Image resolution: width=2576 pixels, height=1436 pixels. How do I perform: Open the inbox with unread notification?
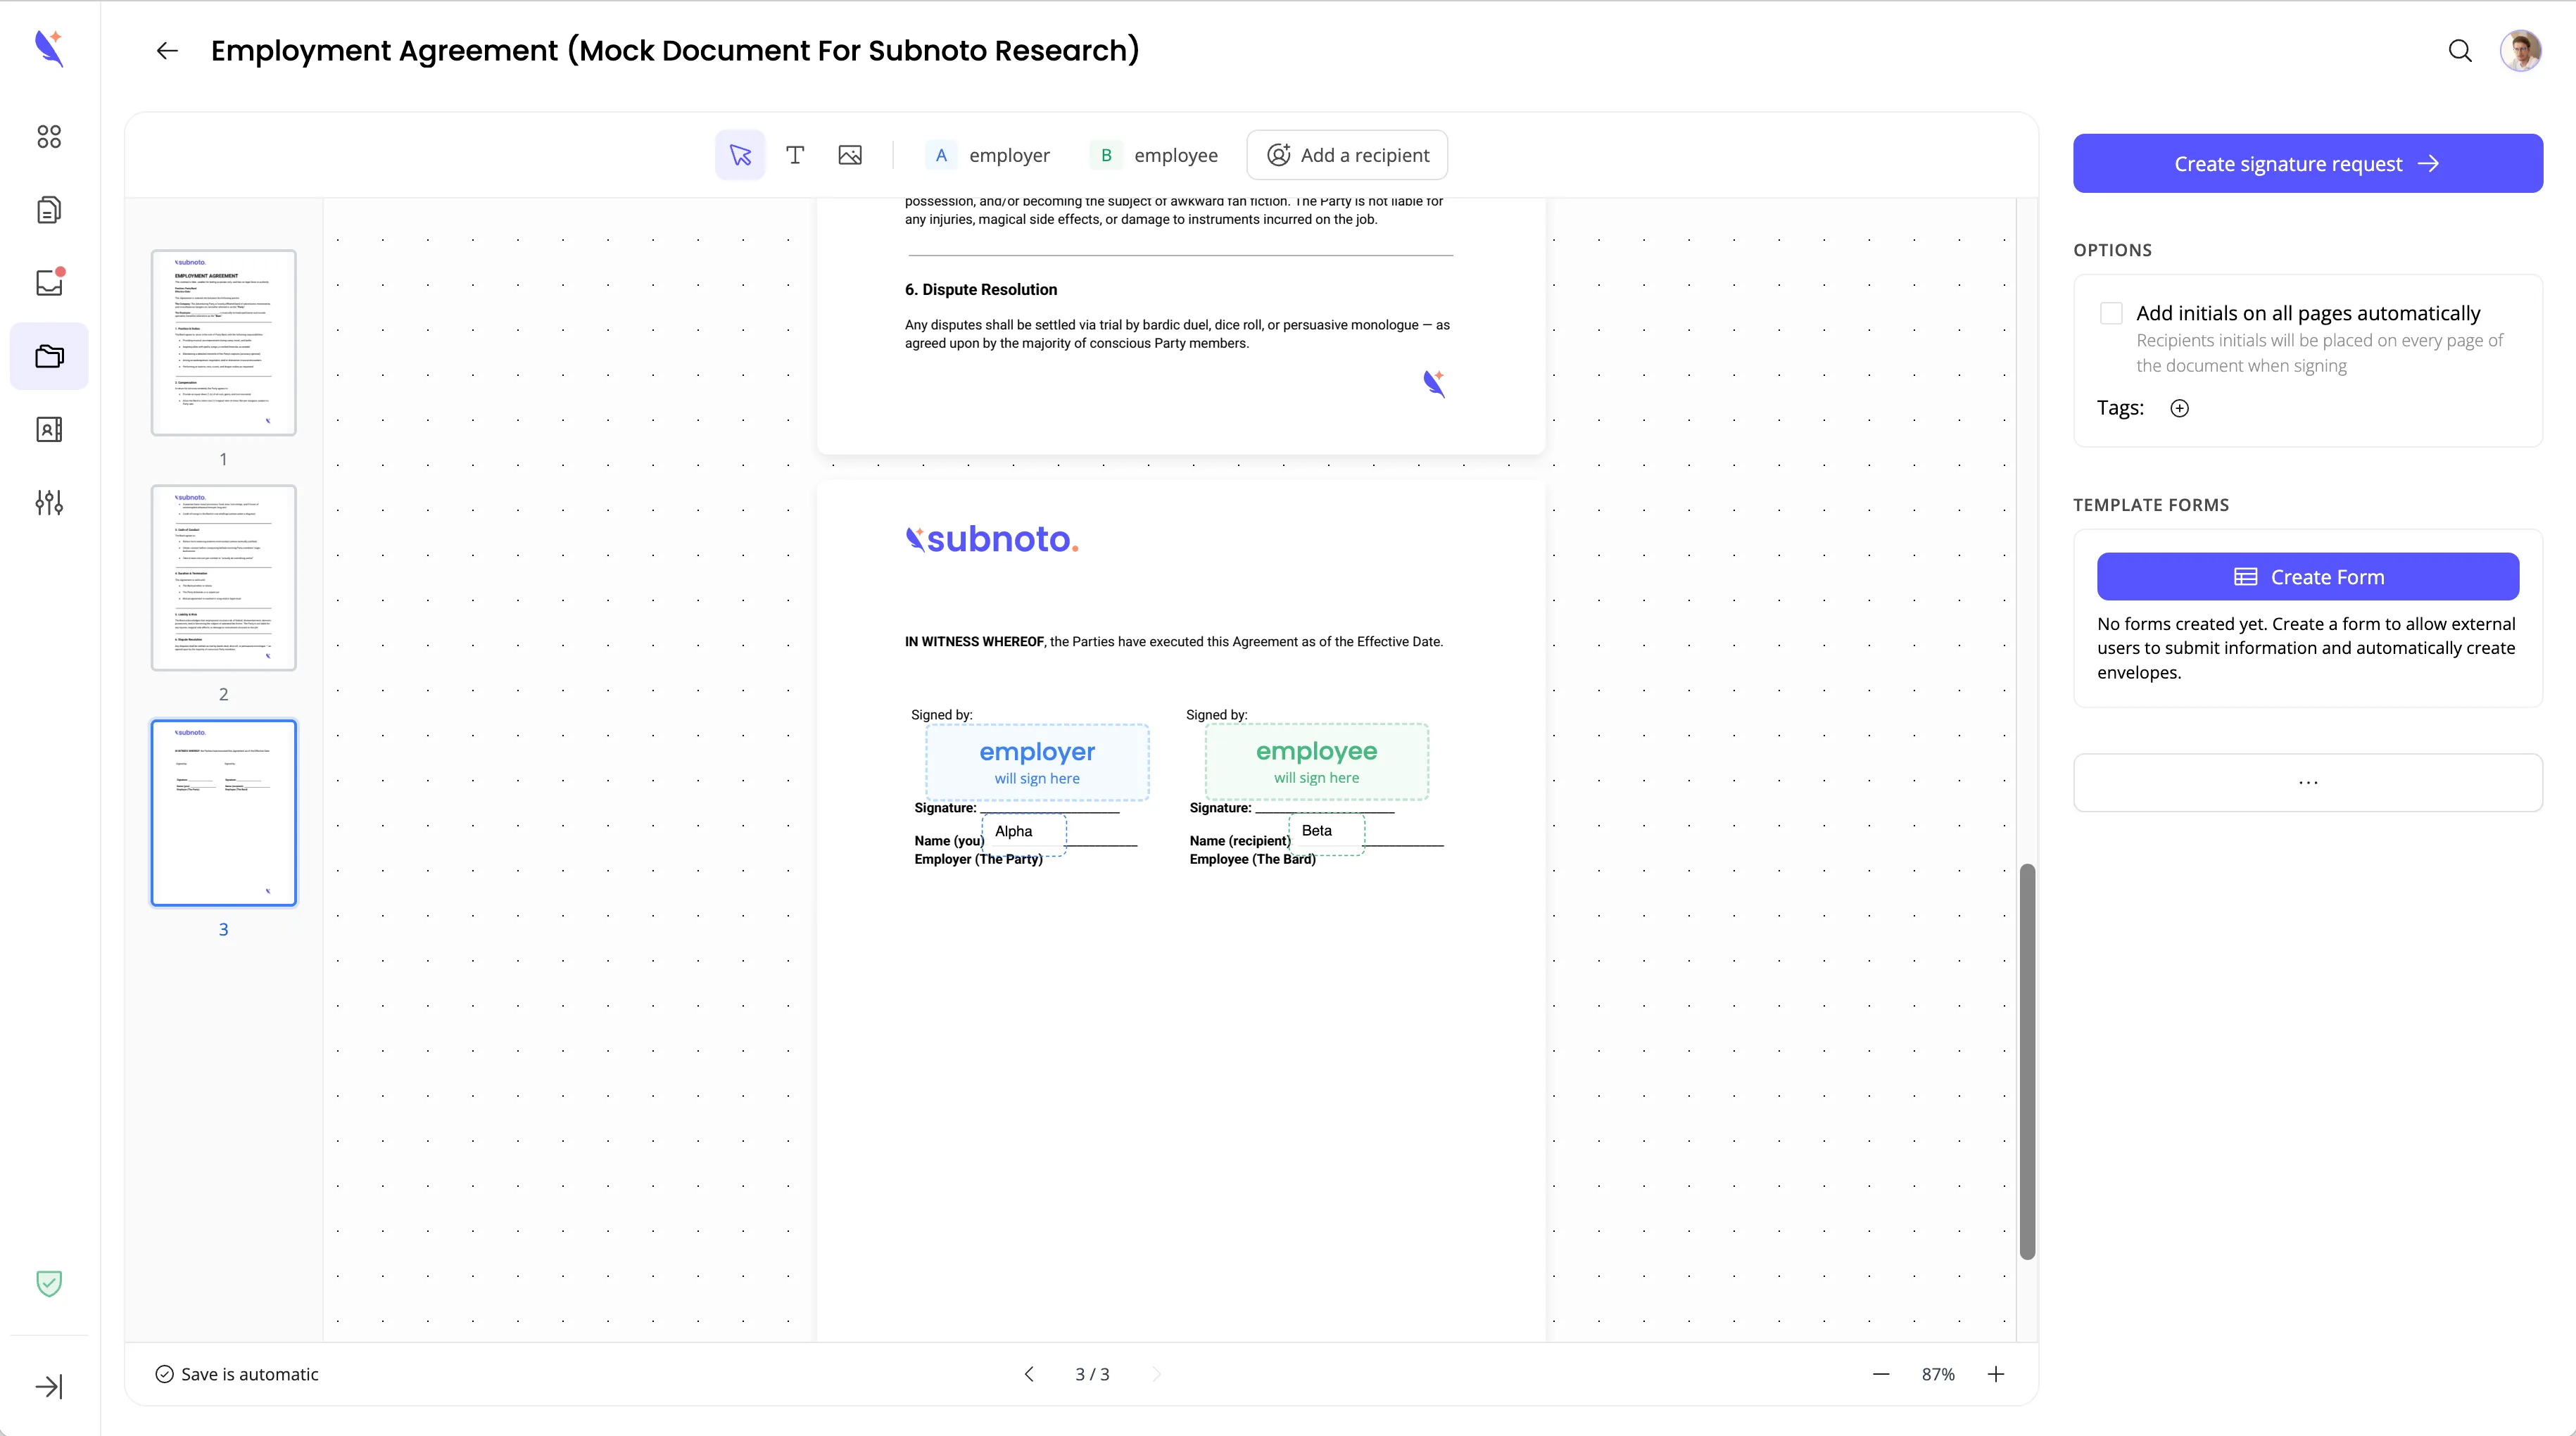49,282
